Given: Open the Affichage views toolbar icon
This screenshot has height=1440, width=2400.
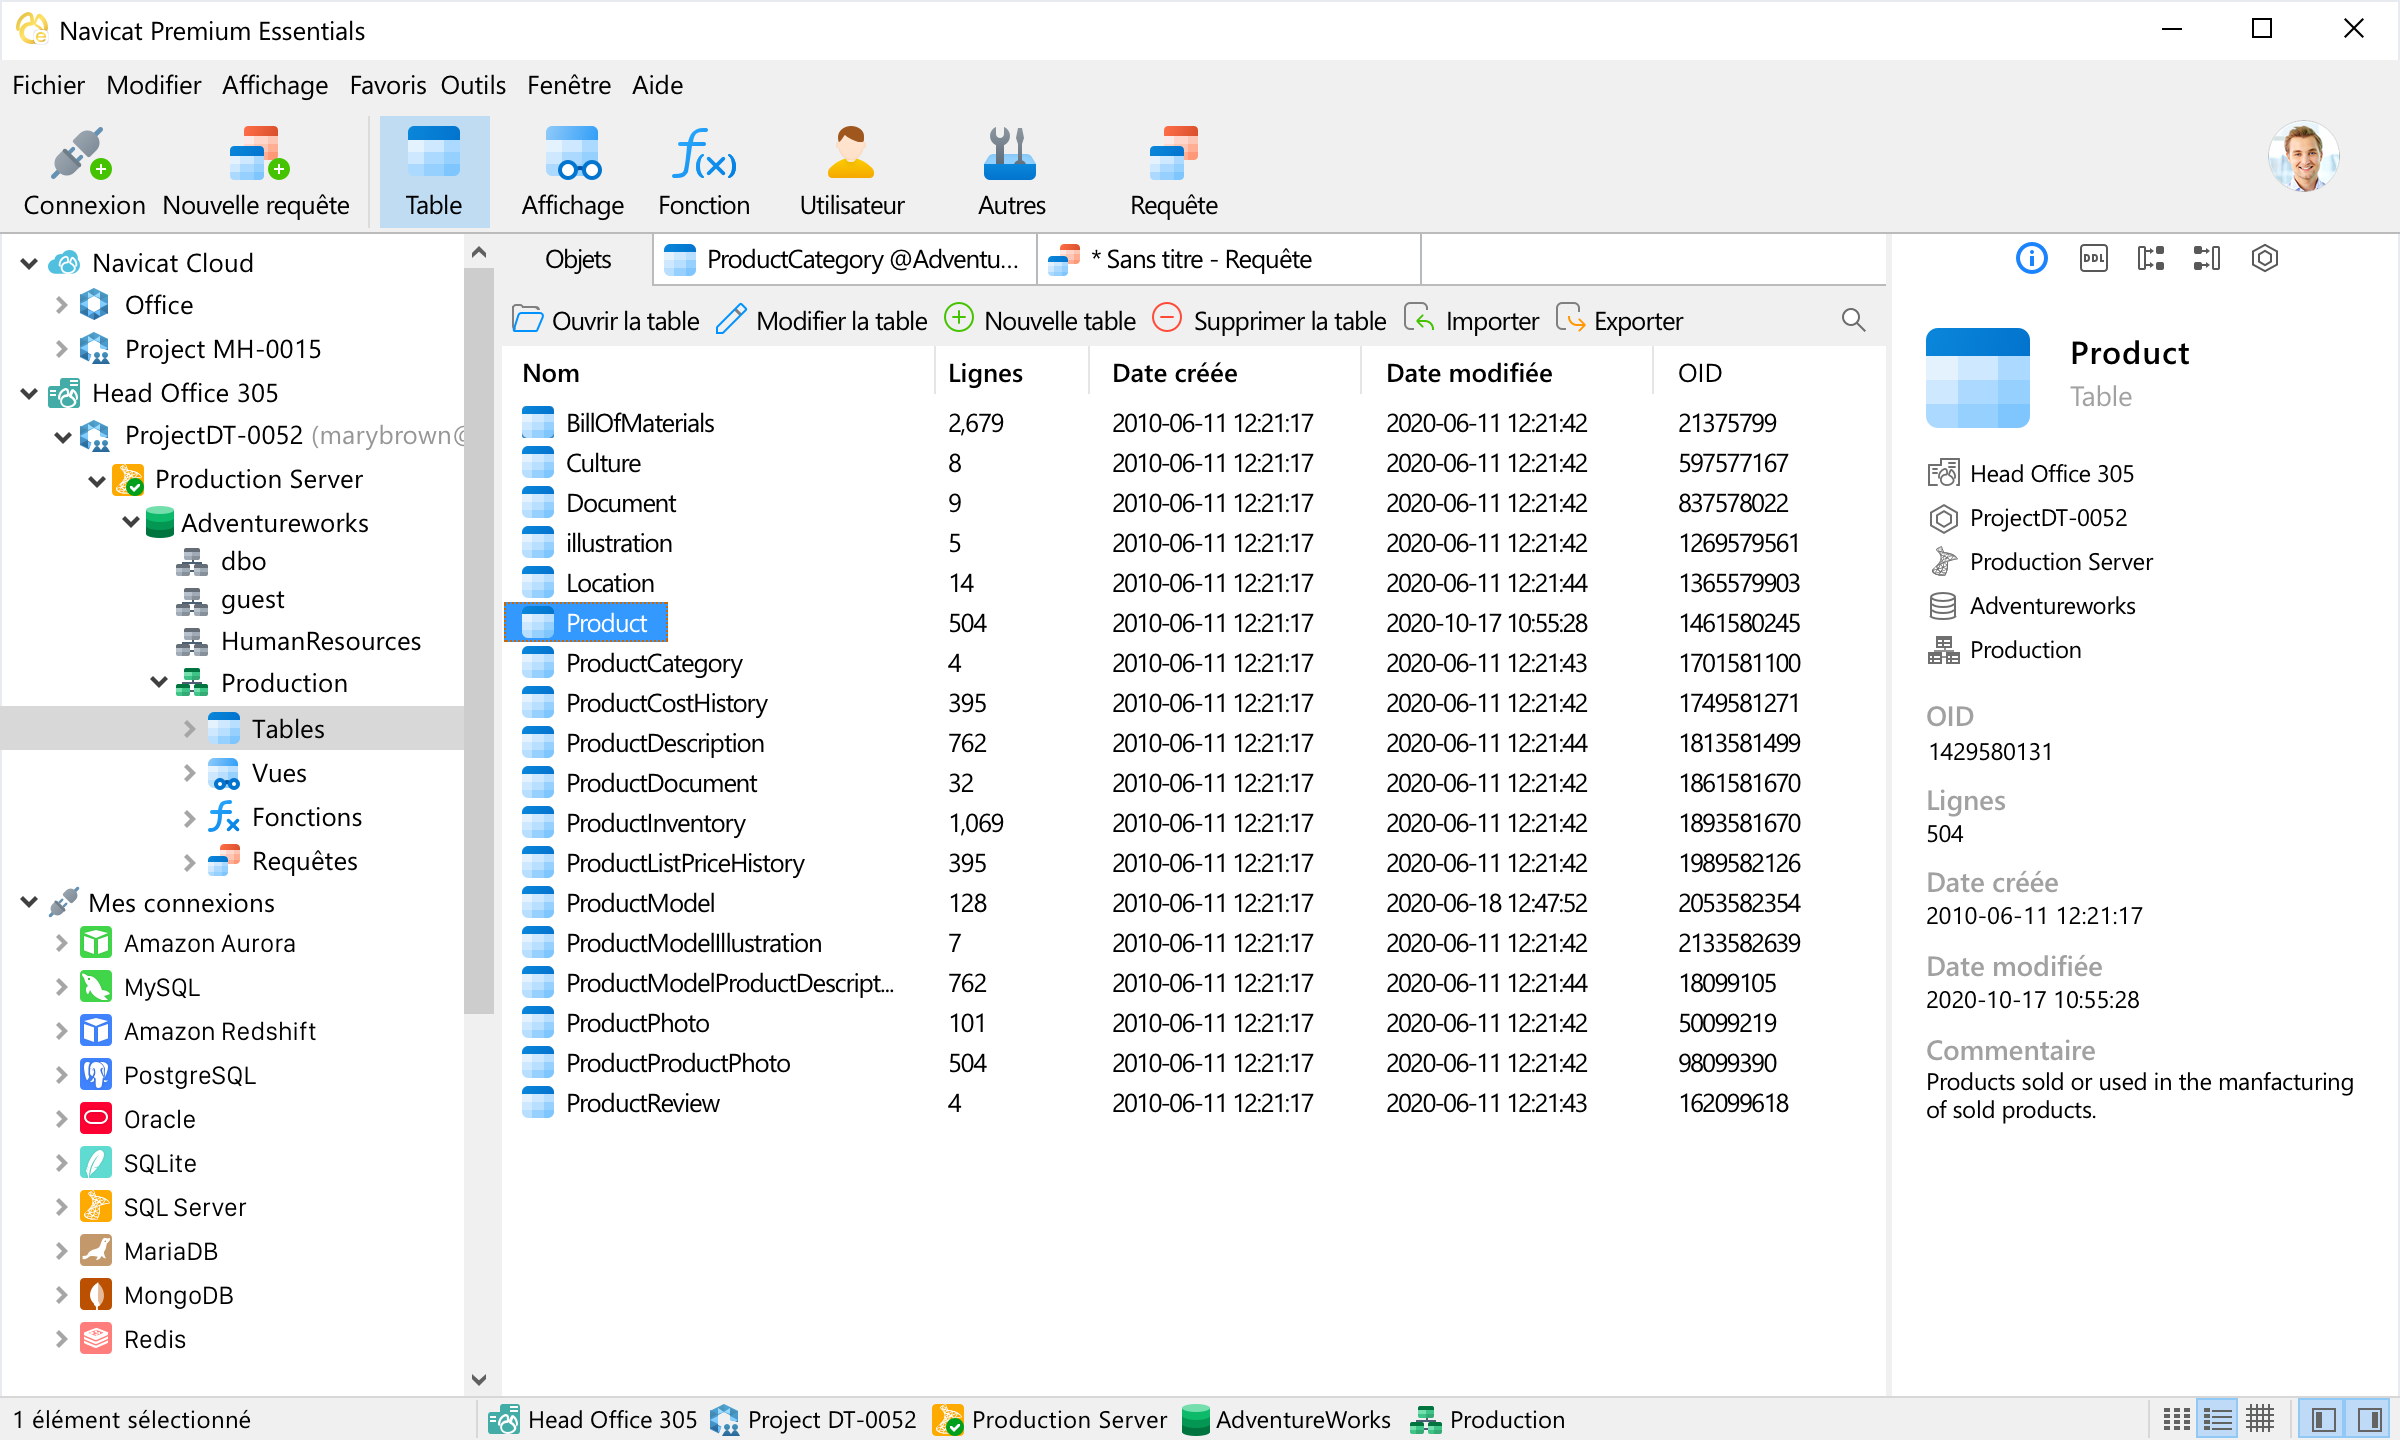Looking at the screenshot, I should tap(572, 172).
